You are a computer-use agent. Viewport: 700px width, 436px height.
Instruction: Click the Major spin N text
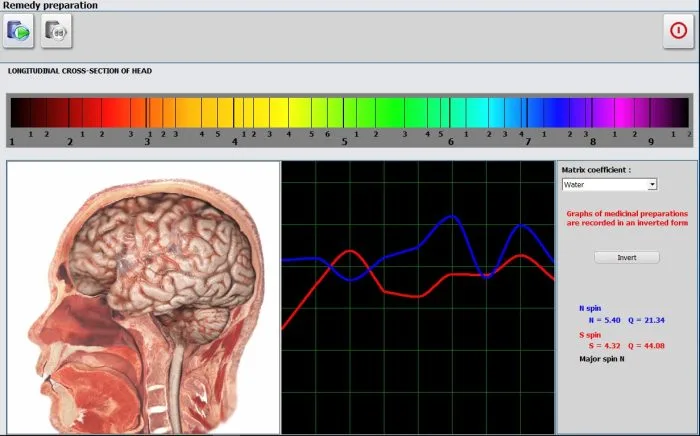pyautogui.click(x=601, y=358)
